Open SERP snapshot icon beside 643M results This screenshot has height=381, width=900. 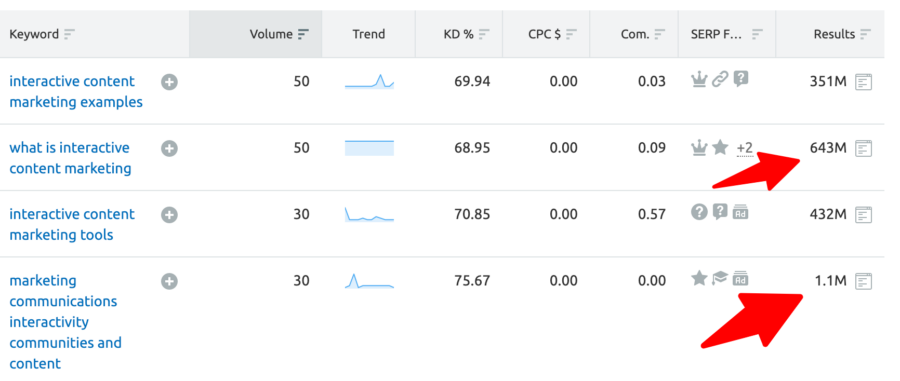pos(863,149)
